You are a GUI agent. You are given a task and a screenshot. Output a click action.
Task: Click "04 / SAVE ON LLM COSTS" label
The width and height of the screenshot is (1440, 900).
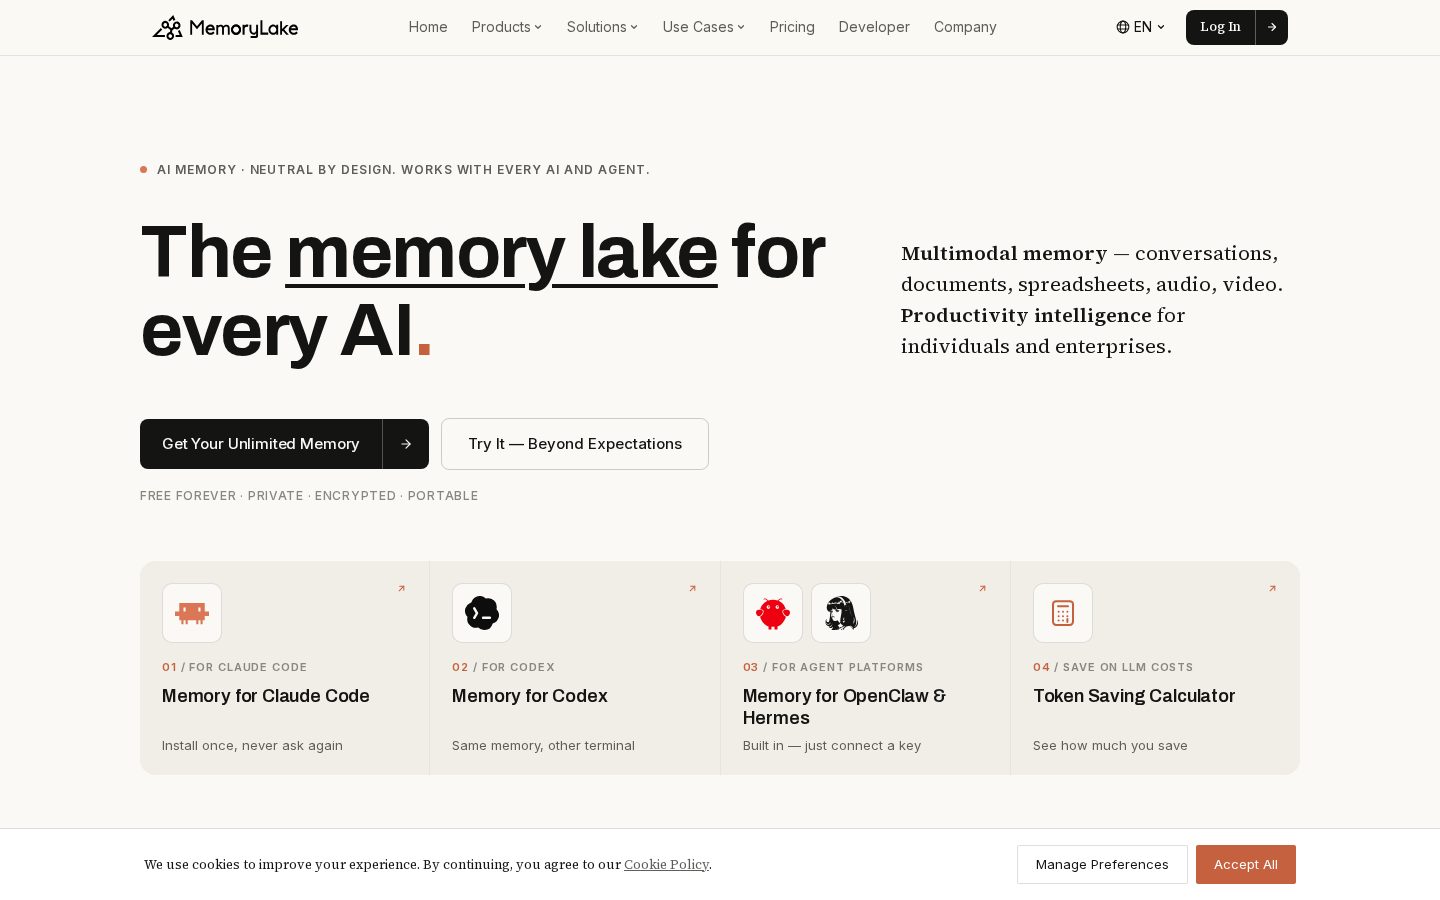click(1113, 667)
